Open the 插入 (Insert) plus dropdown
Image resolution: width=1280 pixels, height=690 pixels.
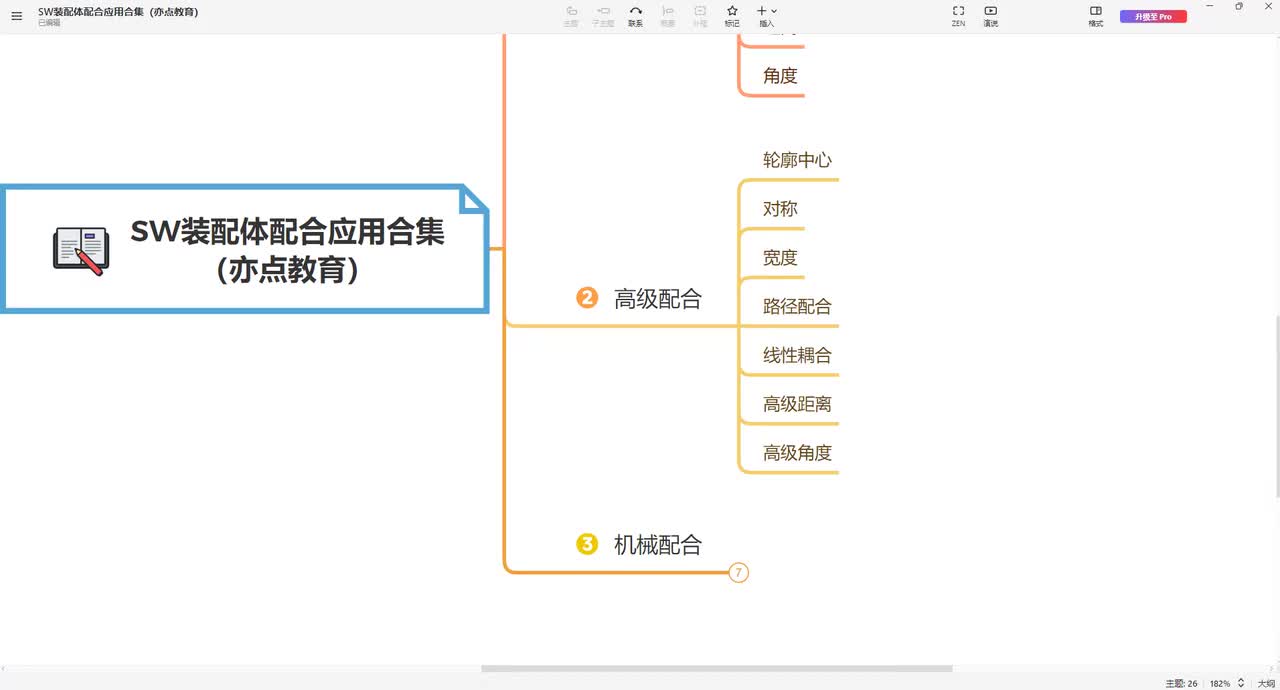[767, 15]
